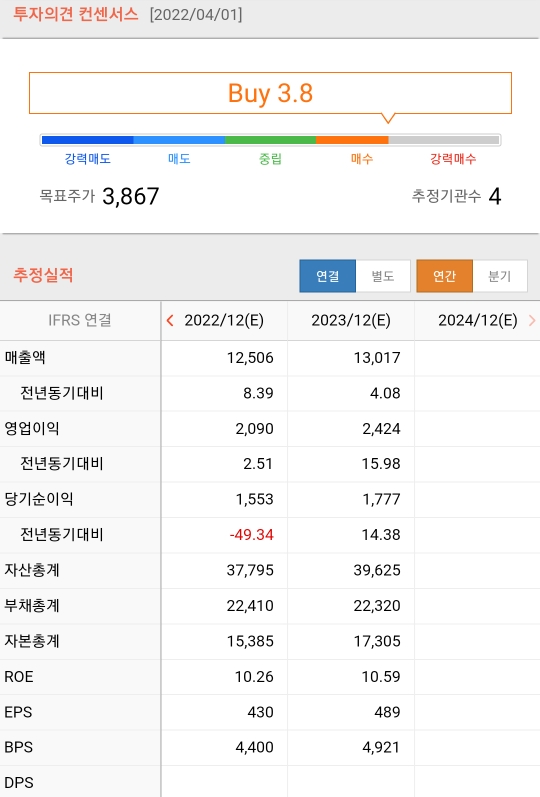Image resolution: width=540 pixels, height=797 pixels.
Task: Click operating profit growth 2.51
Action: point(258,464)
